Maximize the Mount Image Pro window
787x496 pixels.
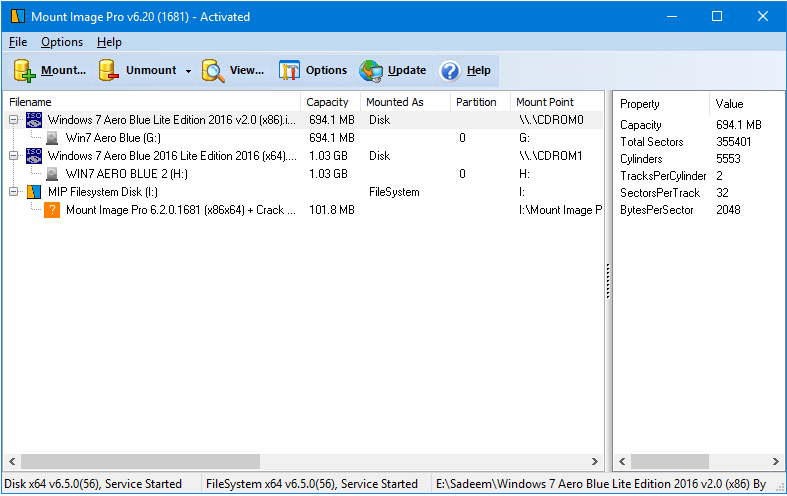pos(717,17)
